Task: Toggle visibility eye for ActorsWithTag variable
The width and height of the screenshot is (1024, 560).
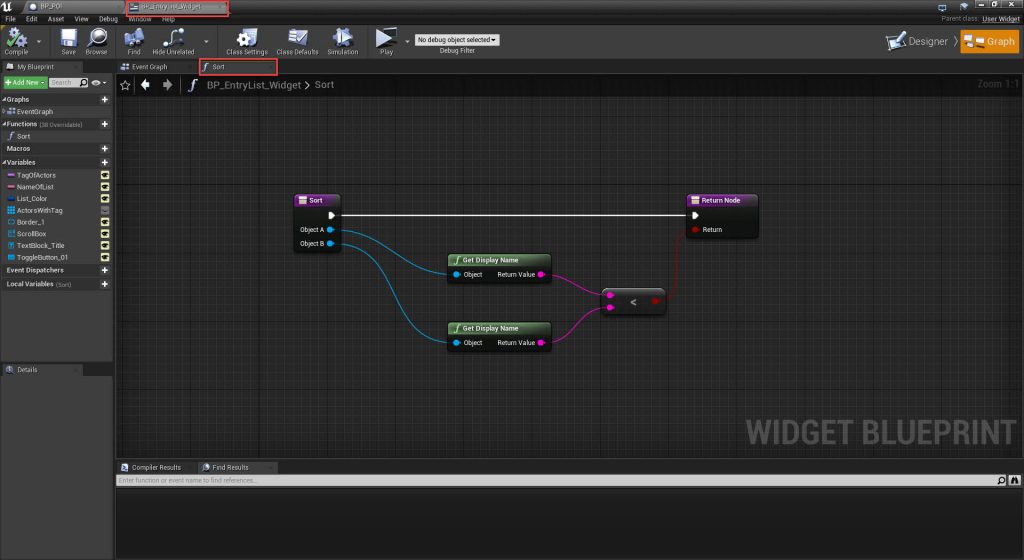Action: point(105,210)
